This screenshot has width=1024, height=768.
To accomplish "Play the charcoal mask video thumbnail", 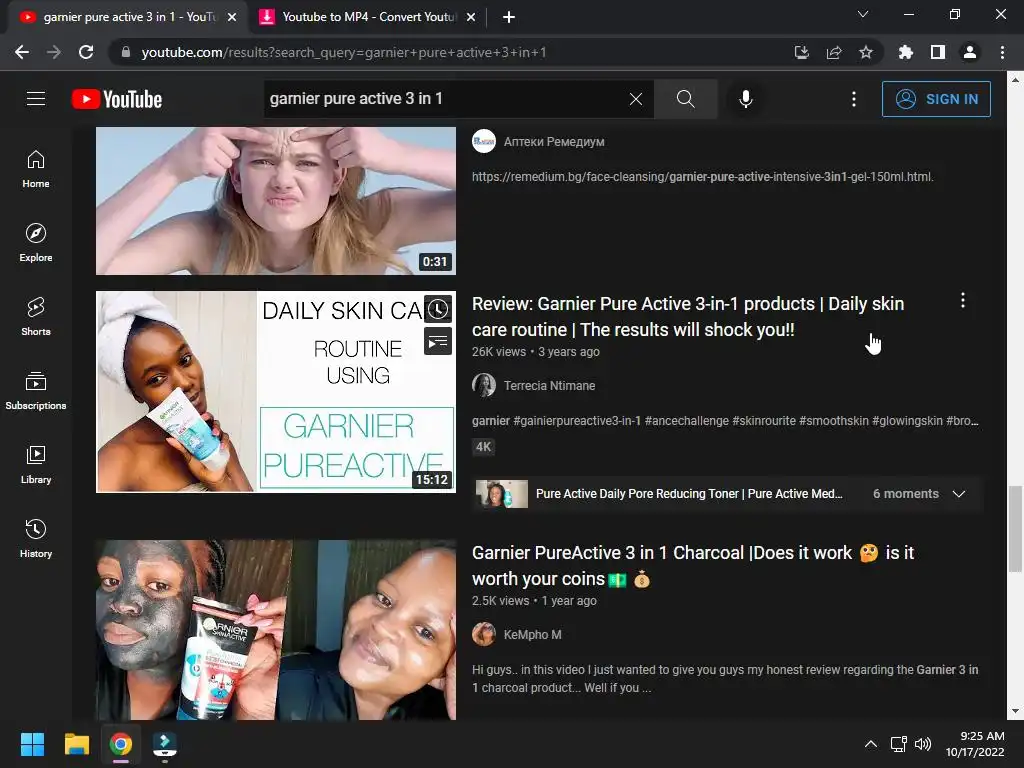I will click(276, 630).
